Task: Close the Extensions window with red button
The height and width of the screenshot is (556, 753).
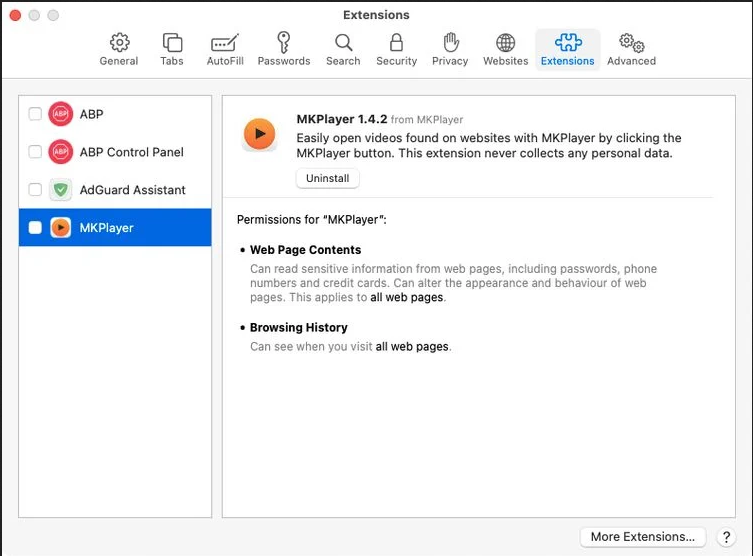Action: point(15,15)
